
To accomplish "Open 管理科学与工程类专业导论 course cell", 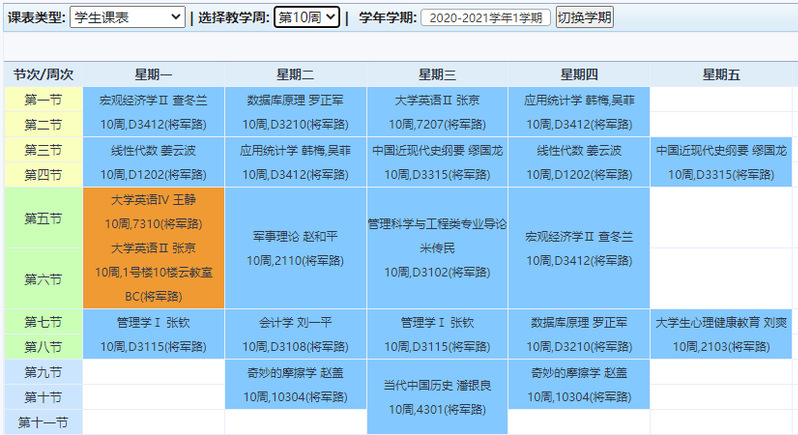I will point(437,247).
